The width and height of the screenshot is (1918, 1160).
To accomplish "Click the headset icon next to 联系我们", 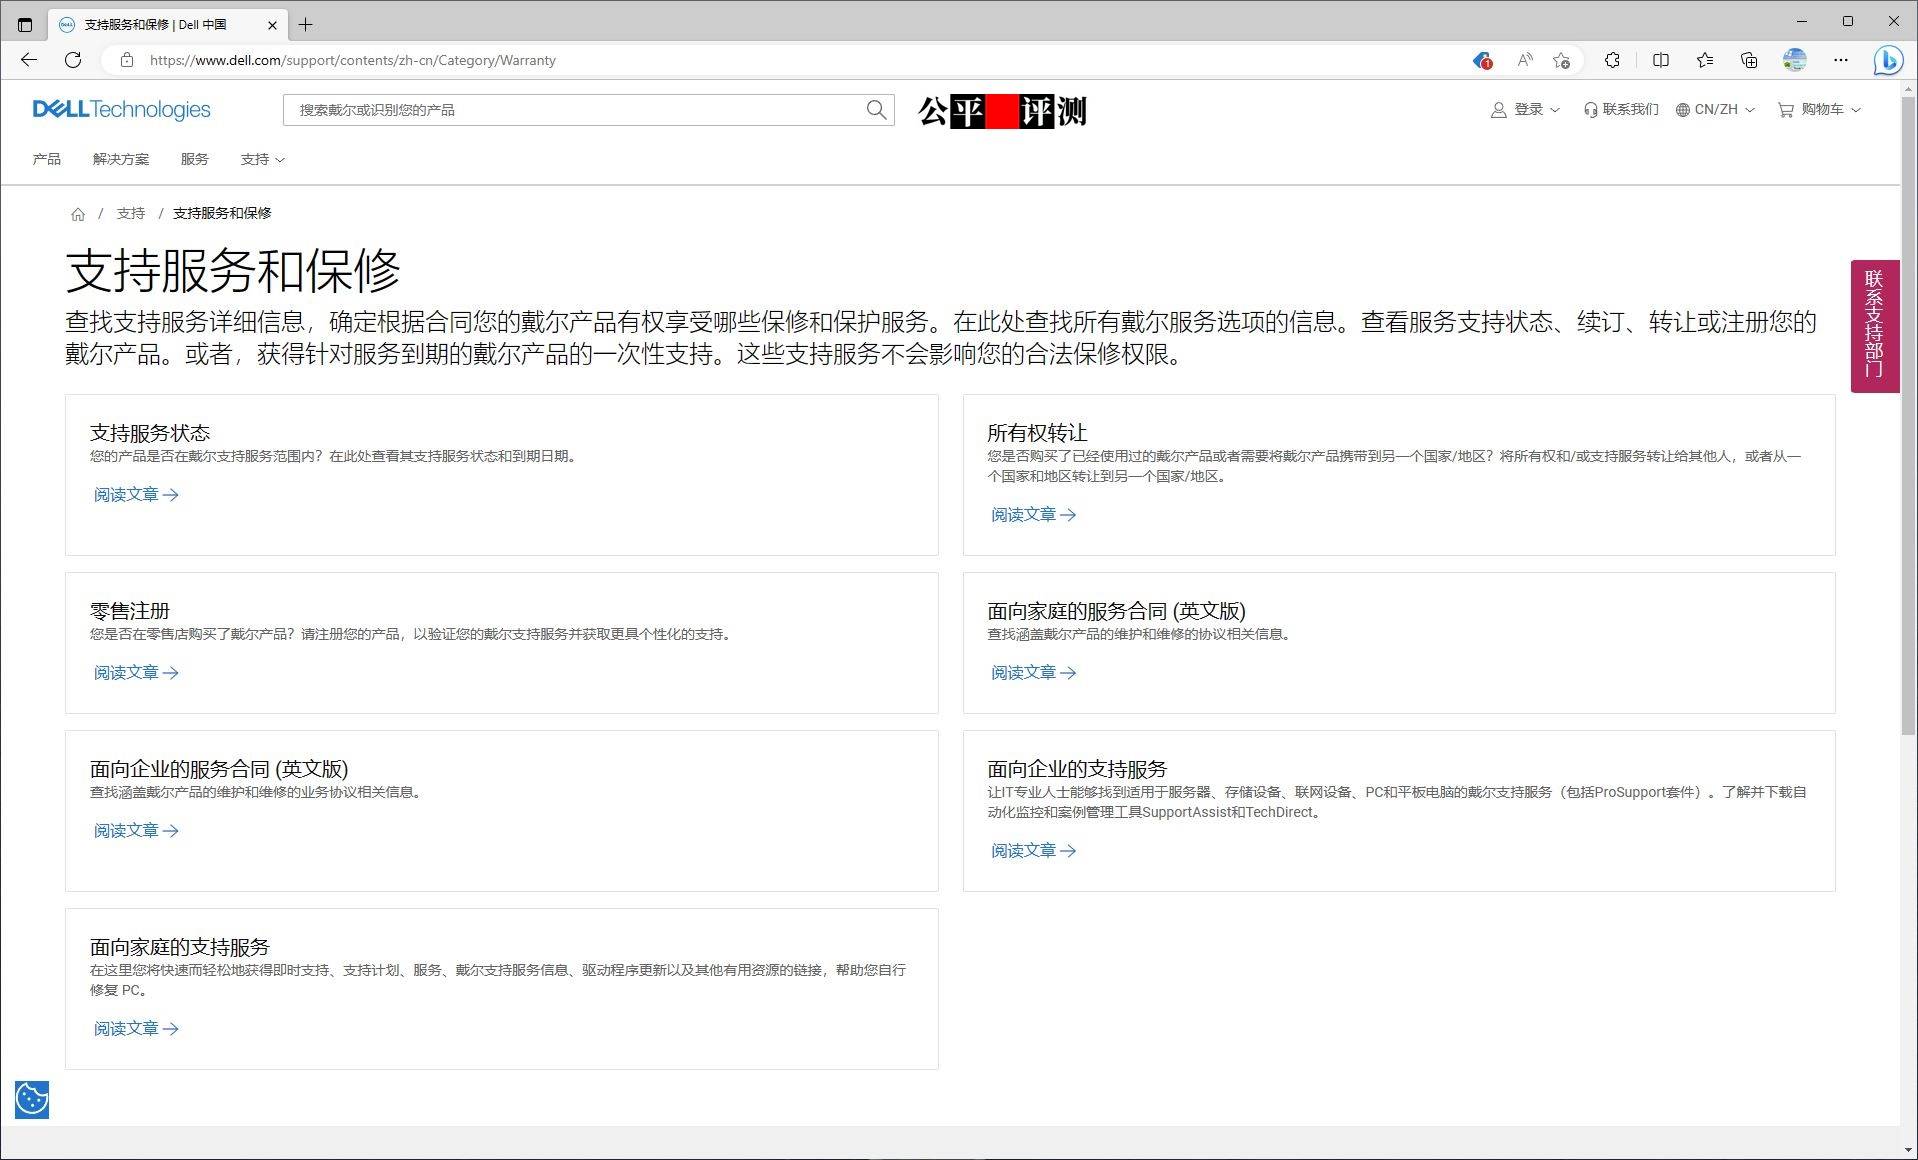I will tap(1590, 110).
